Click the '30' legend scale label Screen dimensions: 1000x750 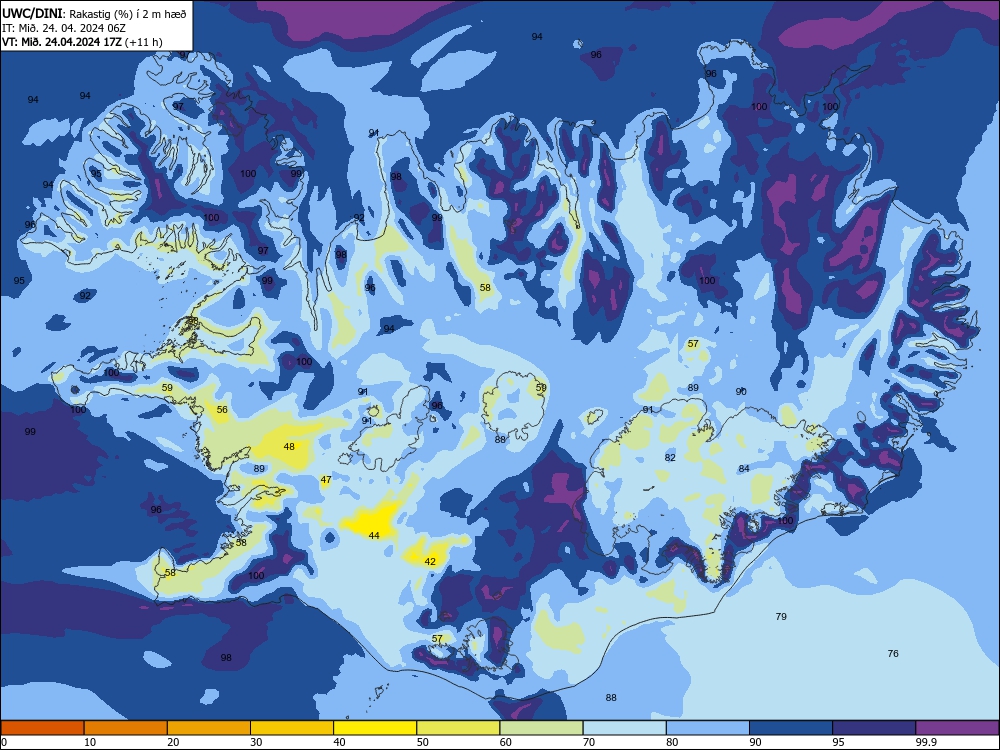click(256, 742)
